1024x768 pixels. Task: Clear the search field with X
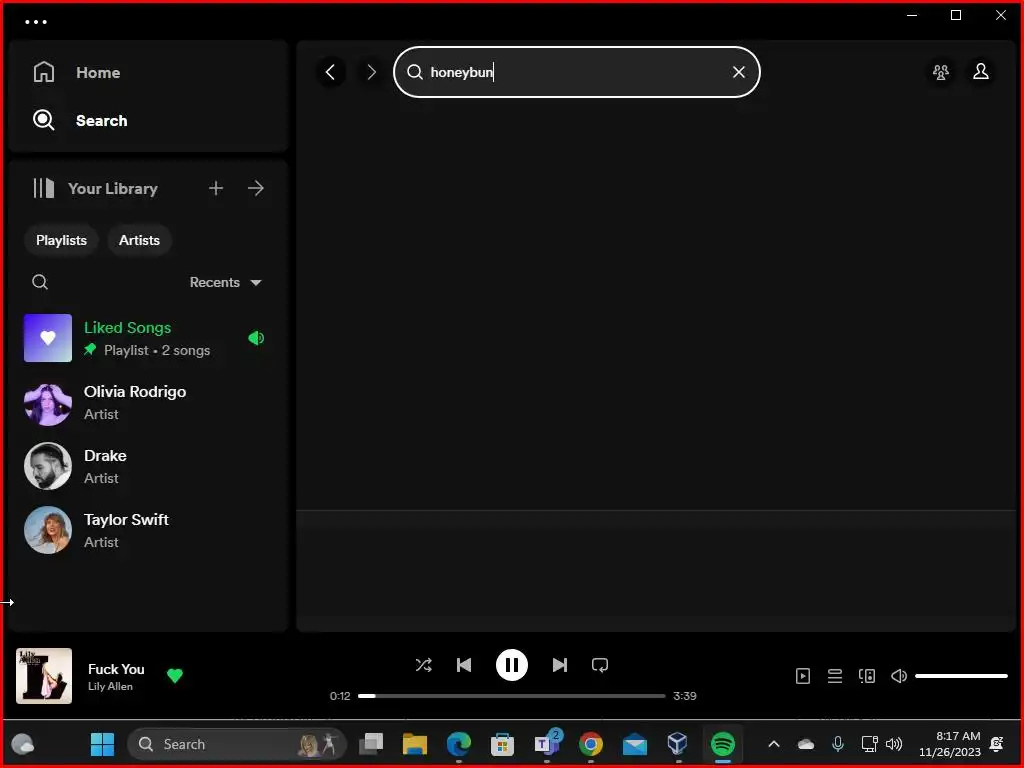[x=739, y=72]
